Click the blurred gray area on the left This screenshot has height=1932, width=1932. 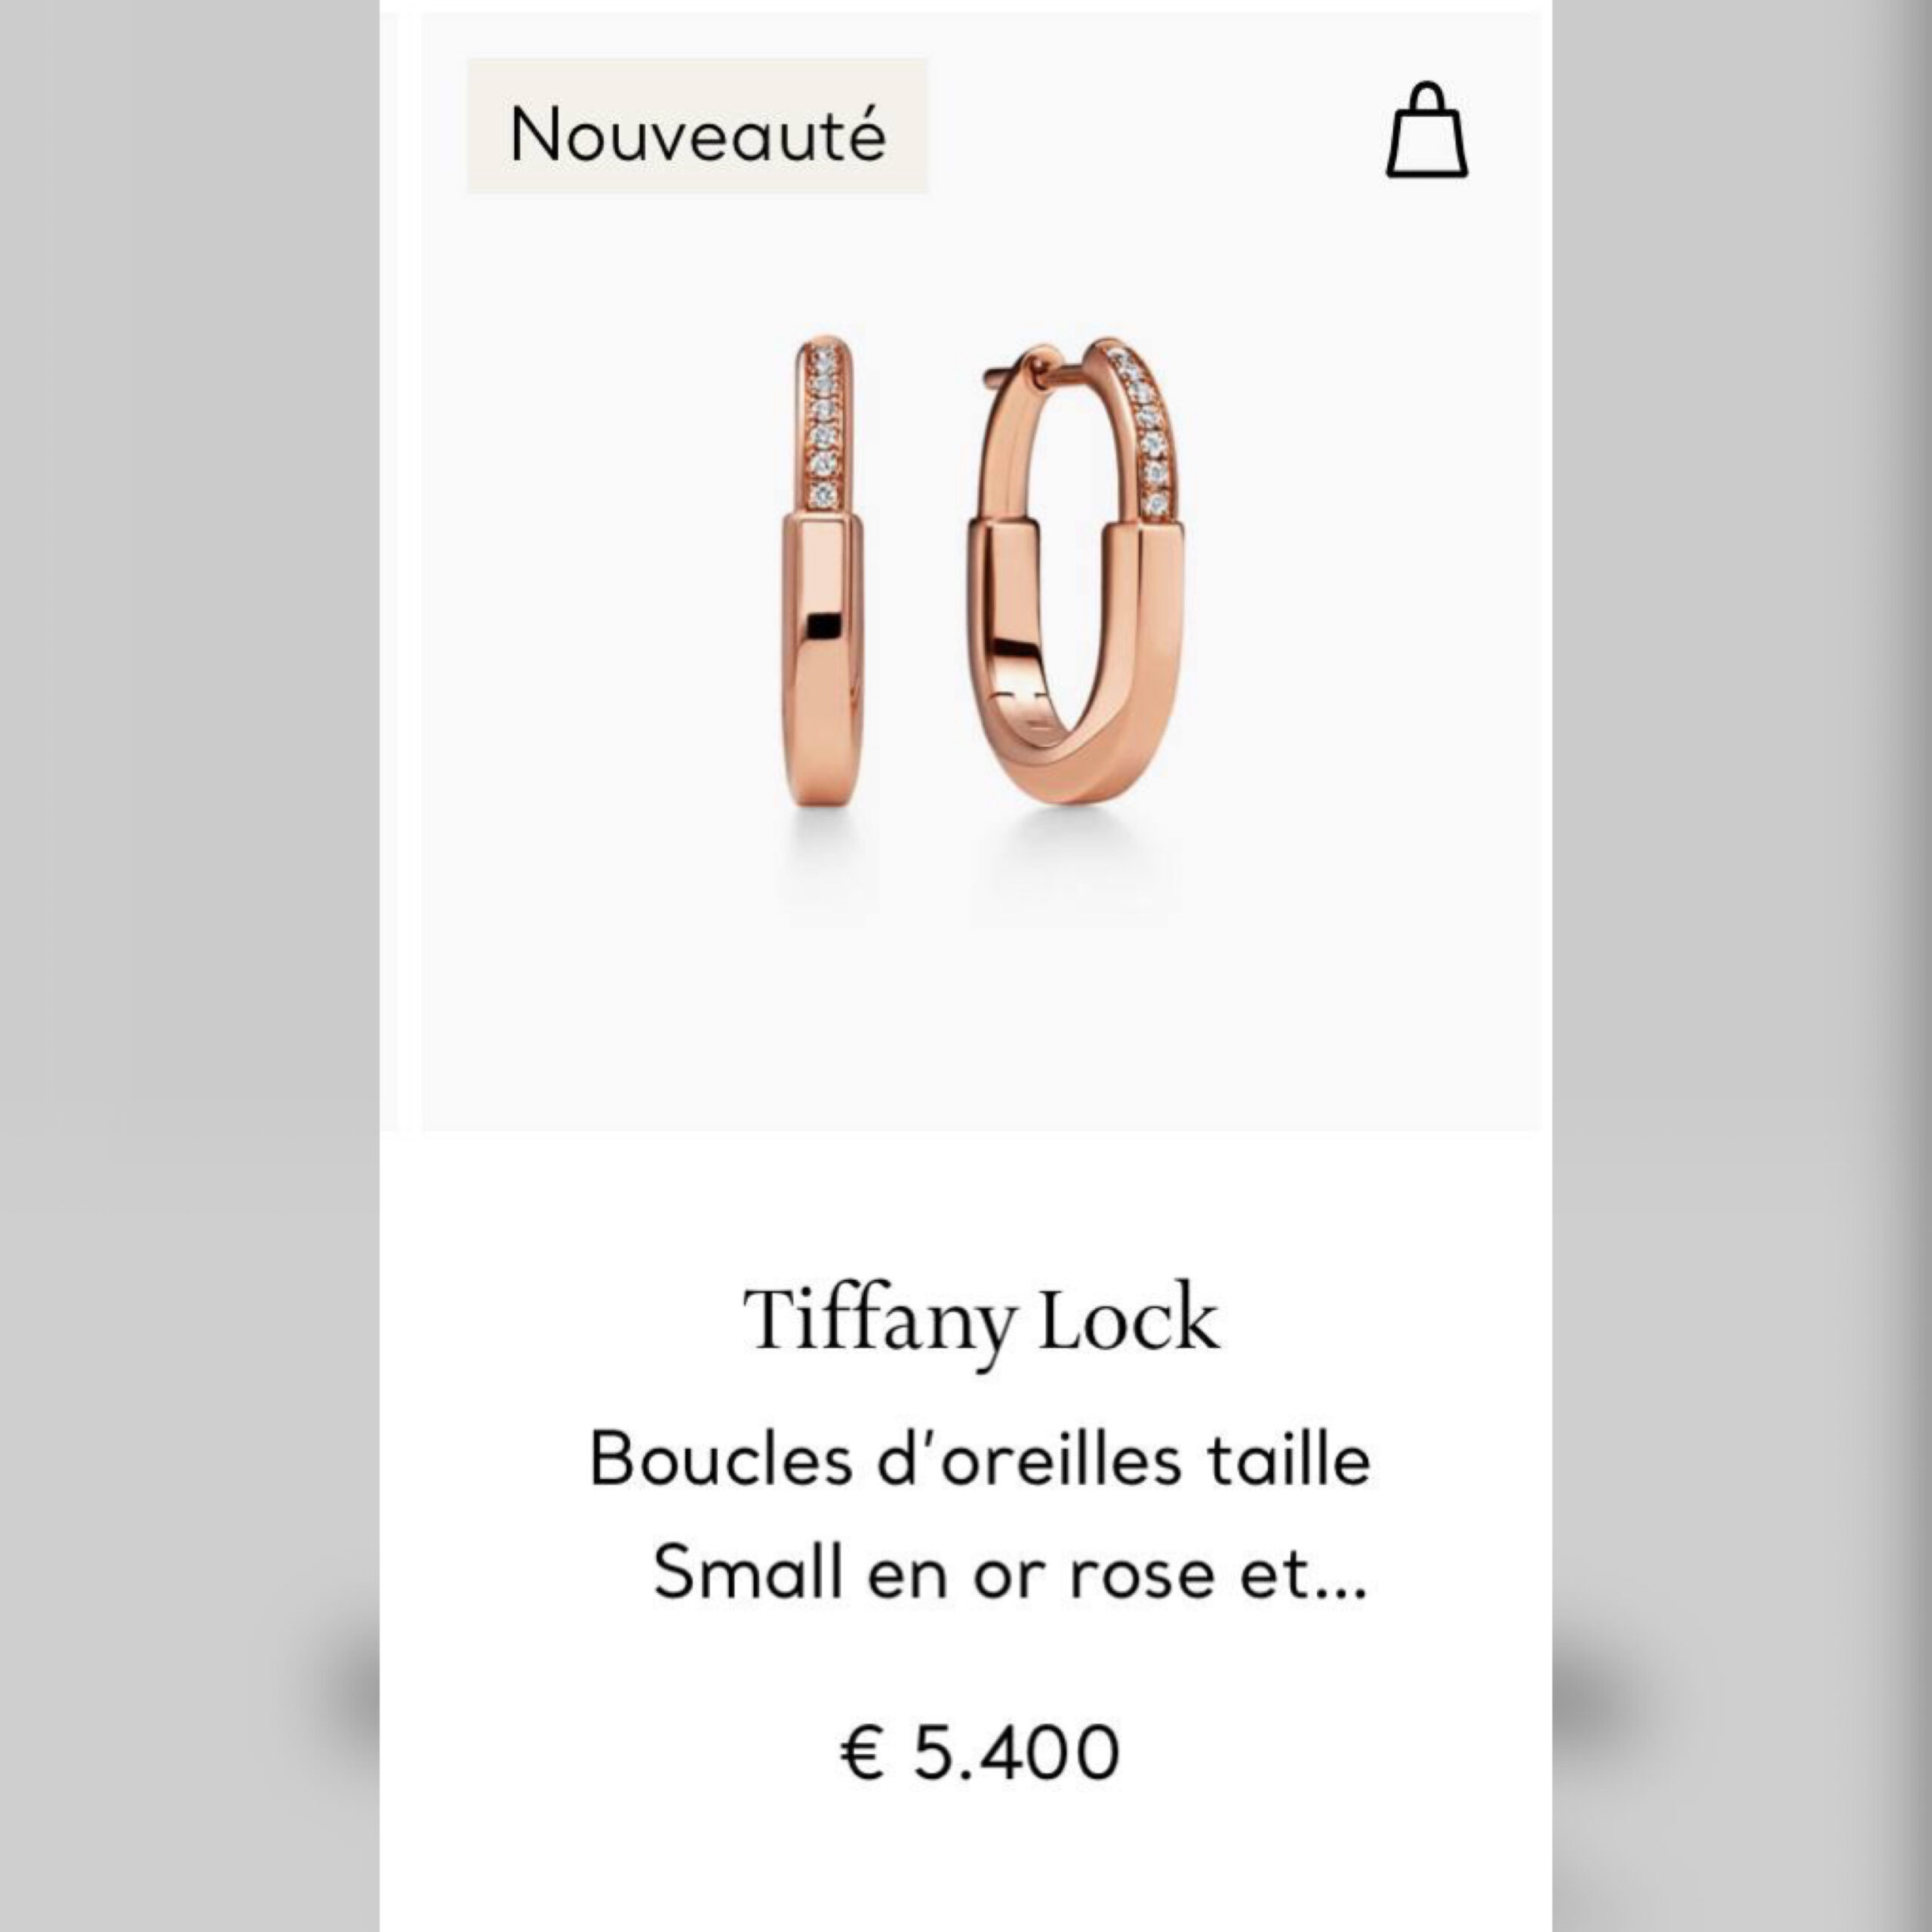[190, 966]
